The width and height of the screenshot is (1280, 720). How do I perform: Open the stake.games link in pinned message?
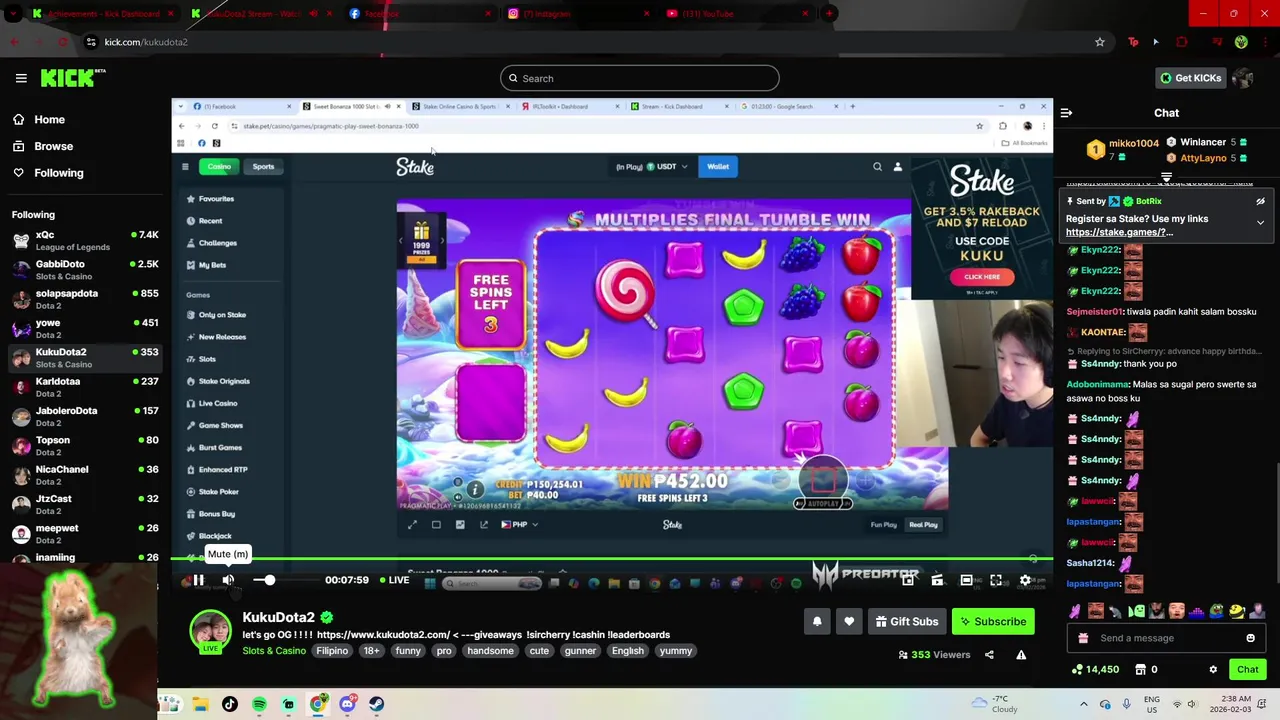pyautogui.click(x=1119, y=232)
